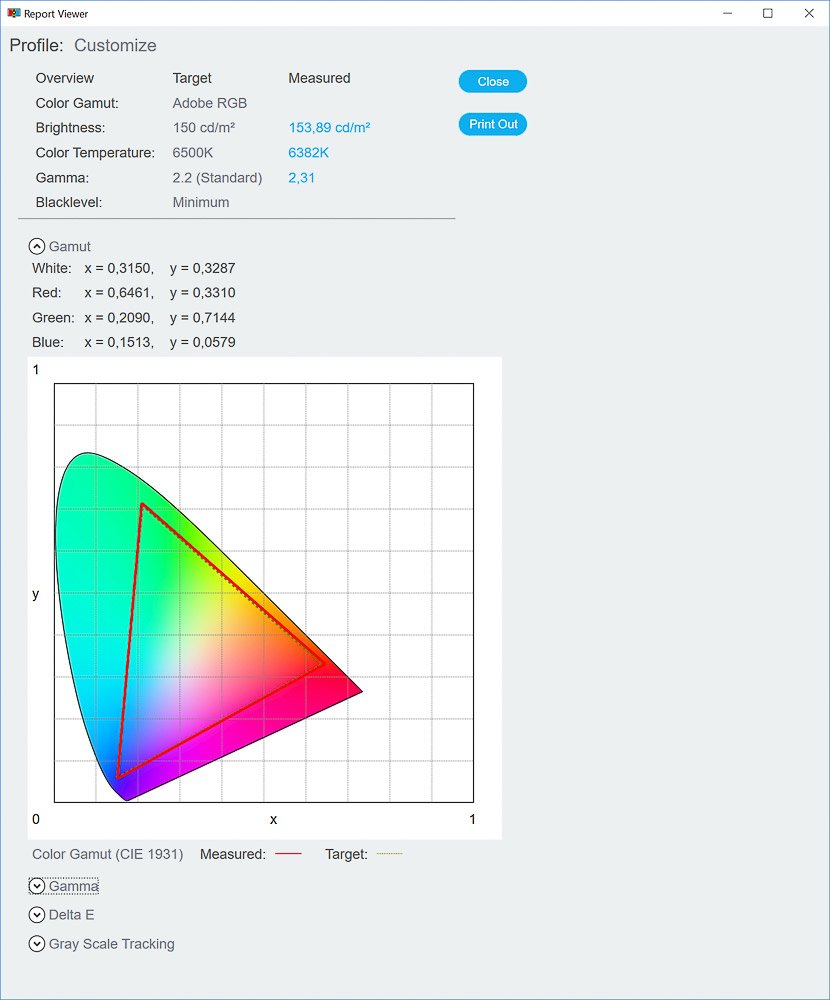The width and height of the screenshot is (830, 1000).
Task: Click the Blue coordinates row
Action: (x=133, y=342)
